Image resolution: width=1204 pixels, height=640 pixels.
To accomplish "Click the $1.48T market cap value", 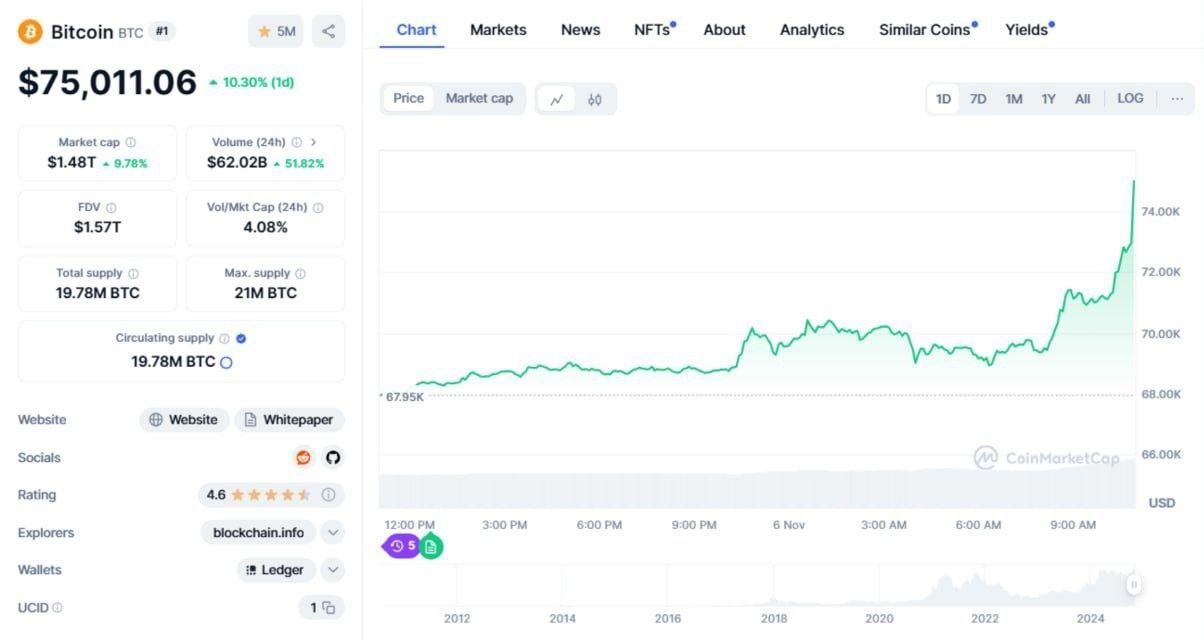I will (71, 162).
